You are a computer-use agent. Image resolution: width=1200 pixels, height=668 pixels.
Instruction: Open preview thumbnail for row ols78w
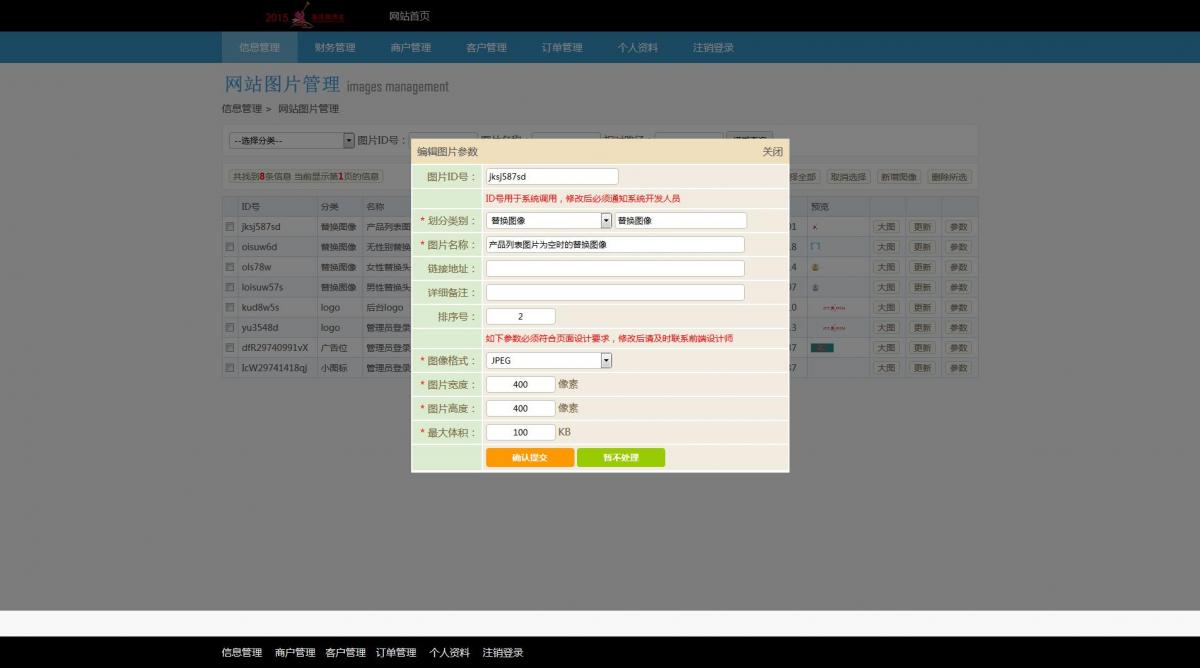[815, 267]
